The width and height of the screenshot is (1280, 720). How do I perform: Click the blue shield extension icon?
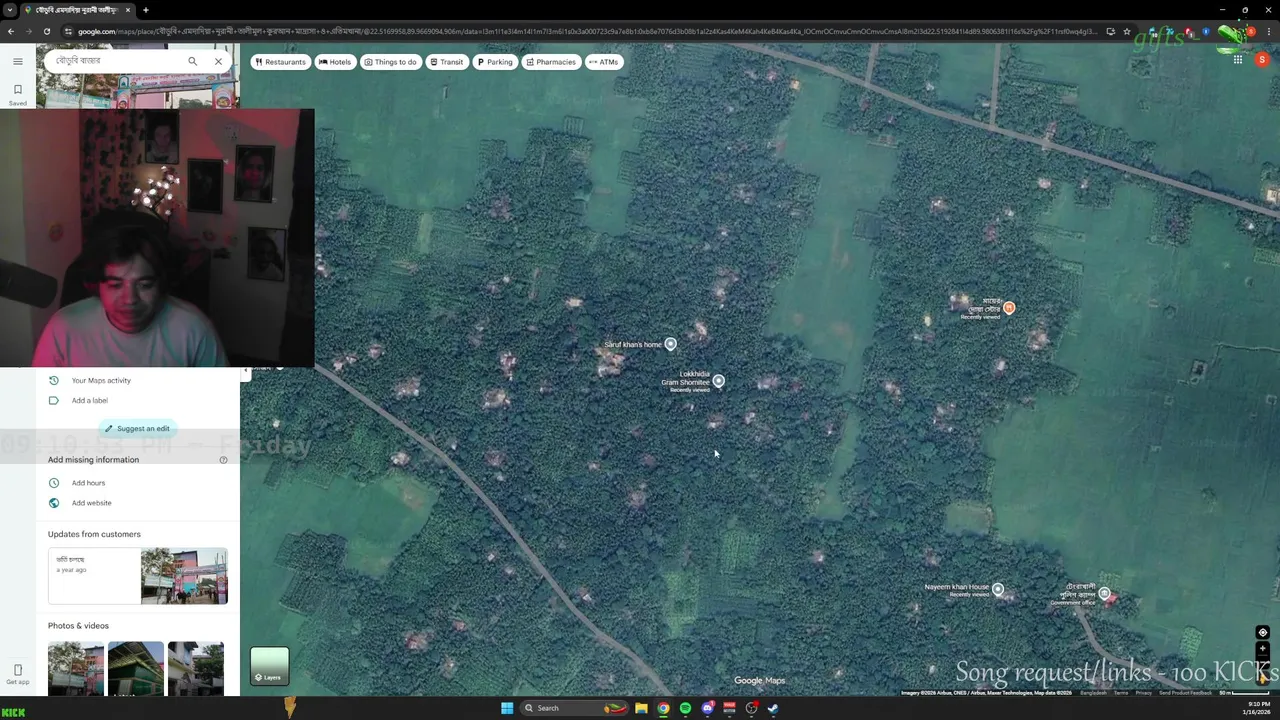(1206, 31)
